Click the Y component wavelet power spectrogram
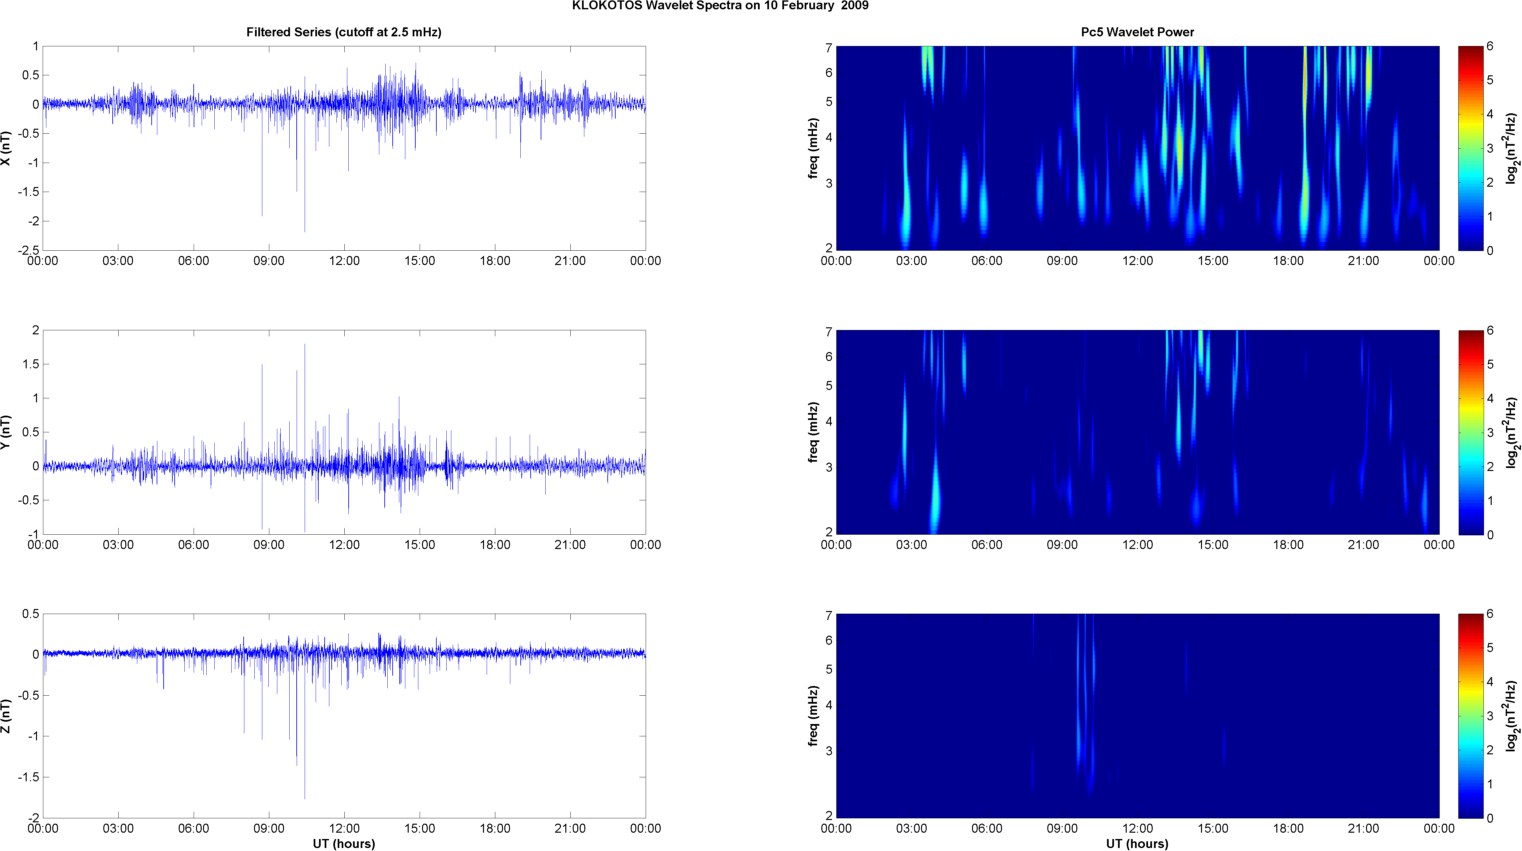This screenshot has width=1522, height=851. (x=1137, y=432)
